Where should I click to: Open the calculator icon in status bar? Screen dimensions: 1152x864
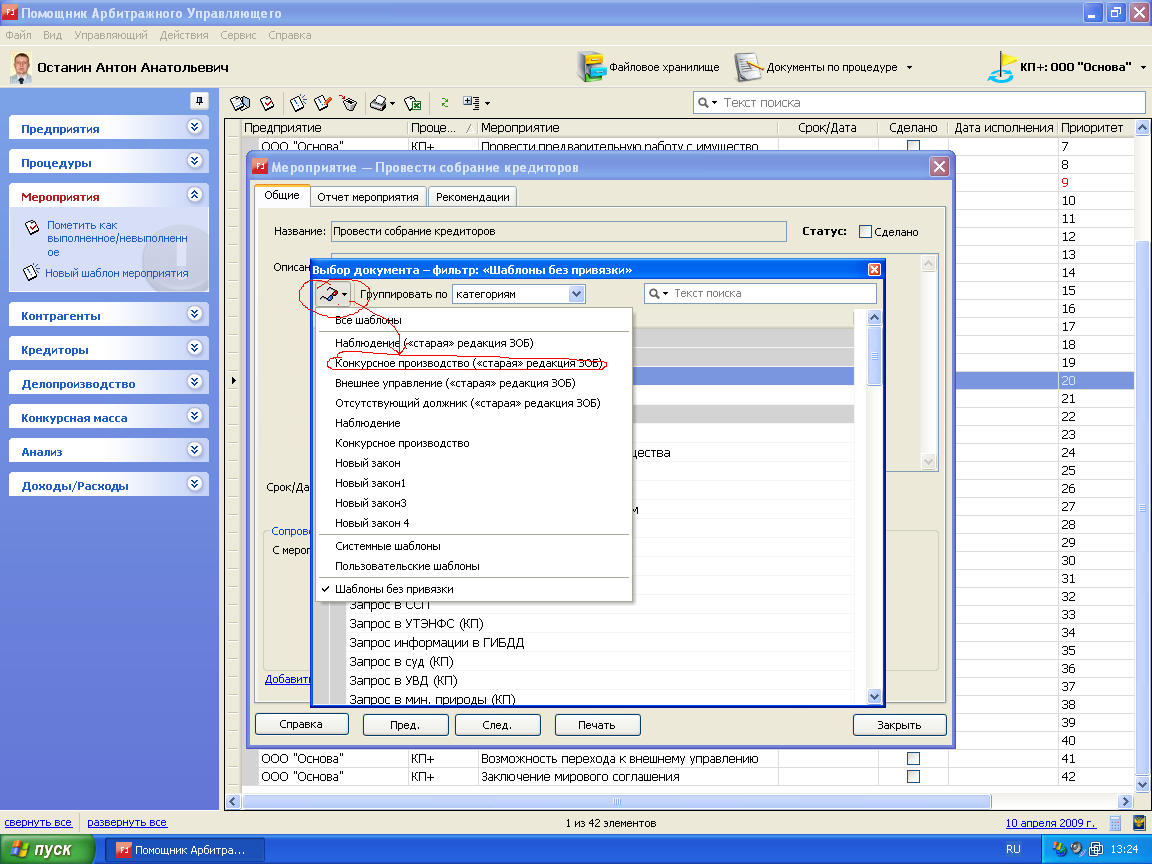point(1115,823)
